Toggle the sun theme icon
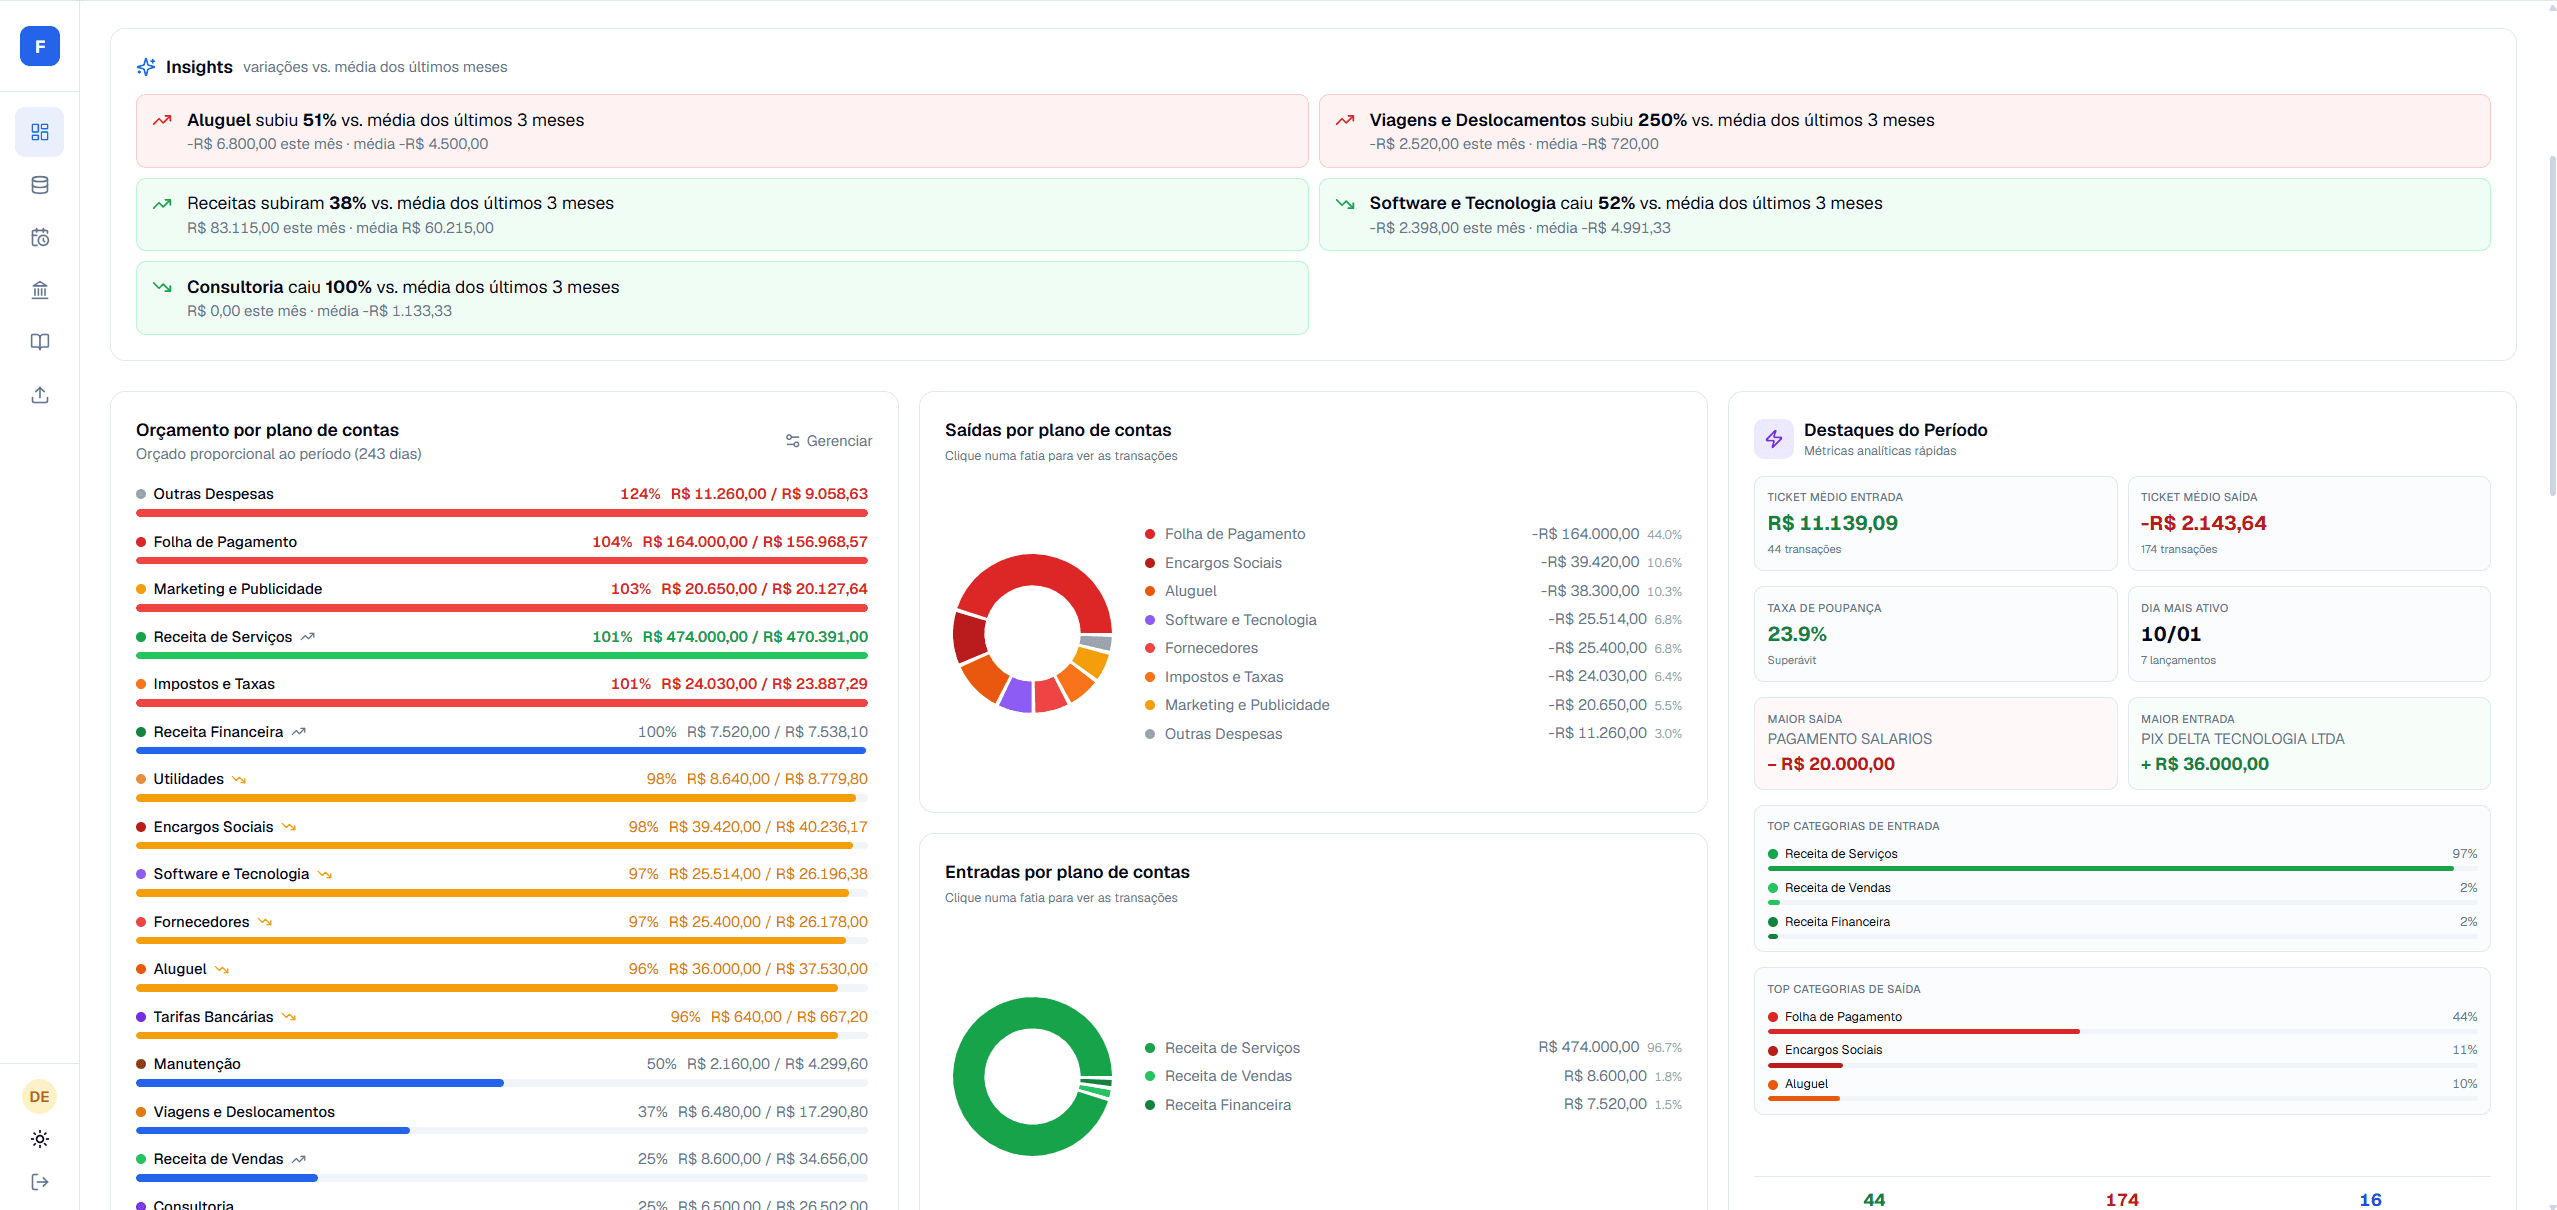Image resolution: width=2557 pixels, height=1210 pixels. (x=40, y=1139)
